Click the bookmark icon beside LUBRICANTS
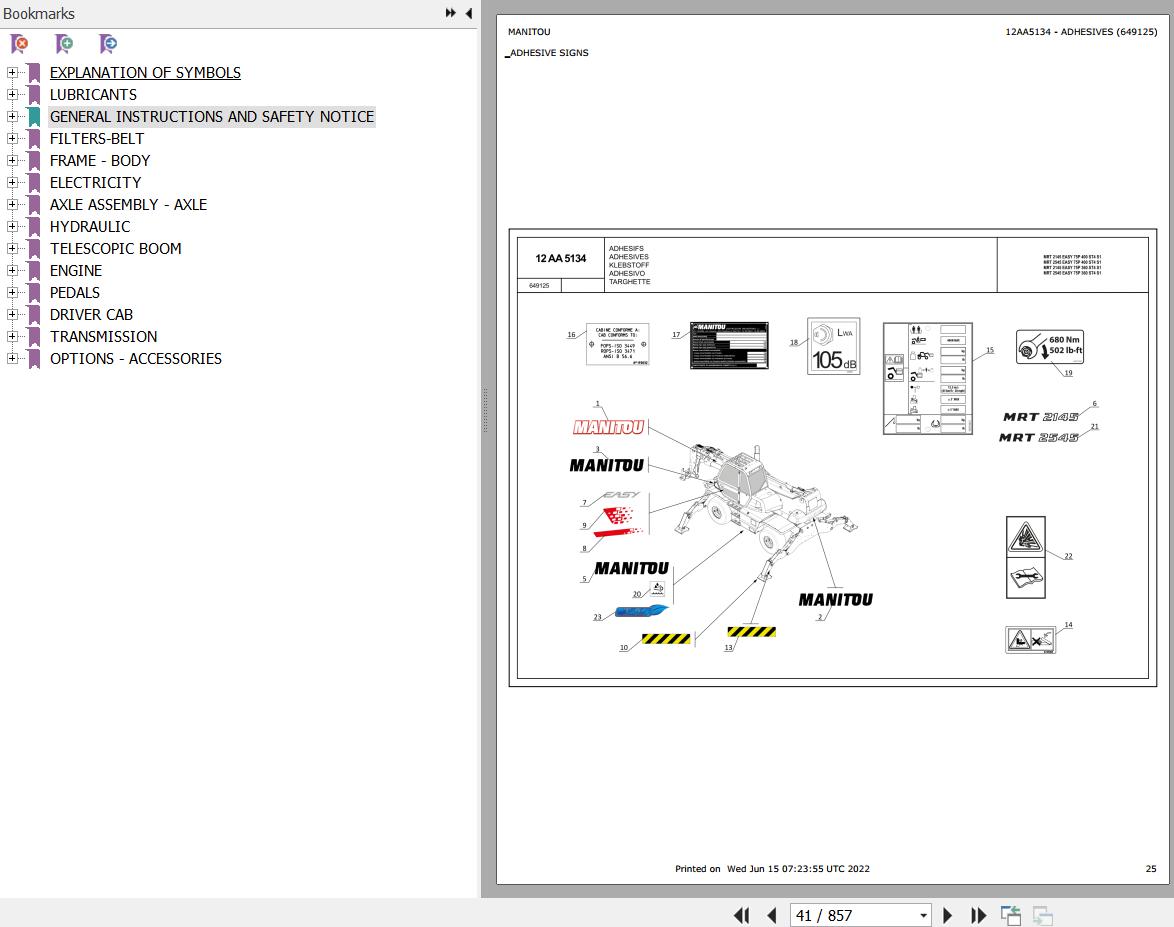This screenshot has height=927, width=1174. click(34, 94)
